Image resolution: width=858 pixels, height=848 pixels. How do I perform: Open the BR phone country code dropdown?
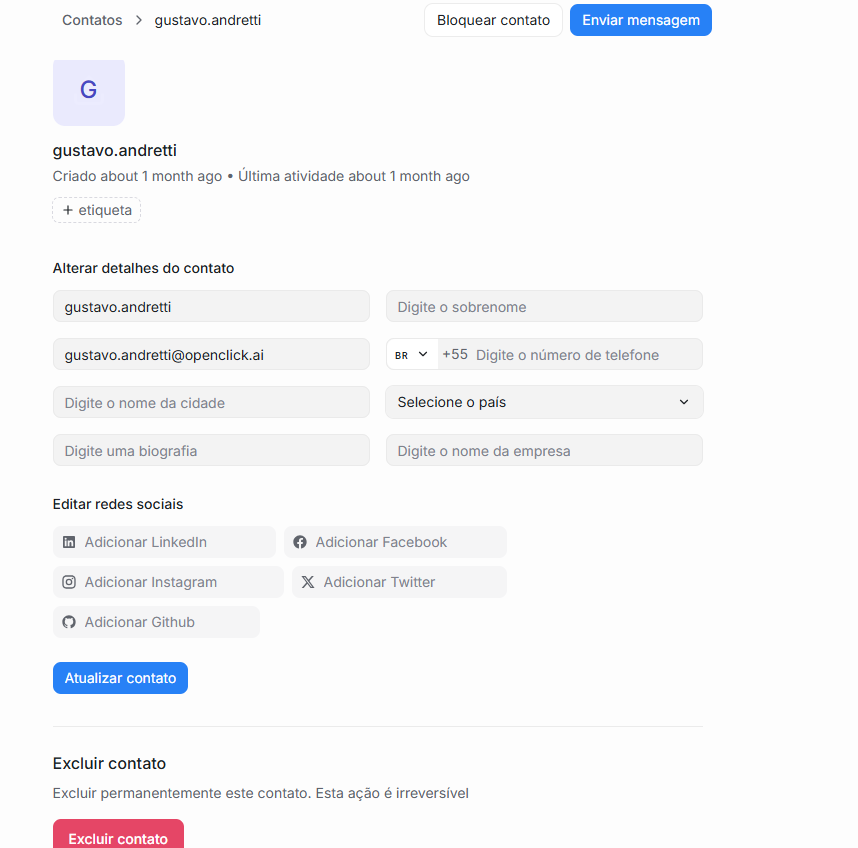(x=411, y=354)
